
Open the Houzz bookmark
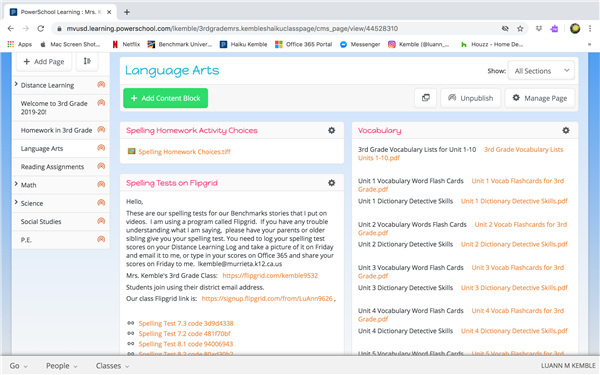[492, 44]
